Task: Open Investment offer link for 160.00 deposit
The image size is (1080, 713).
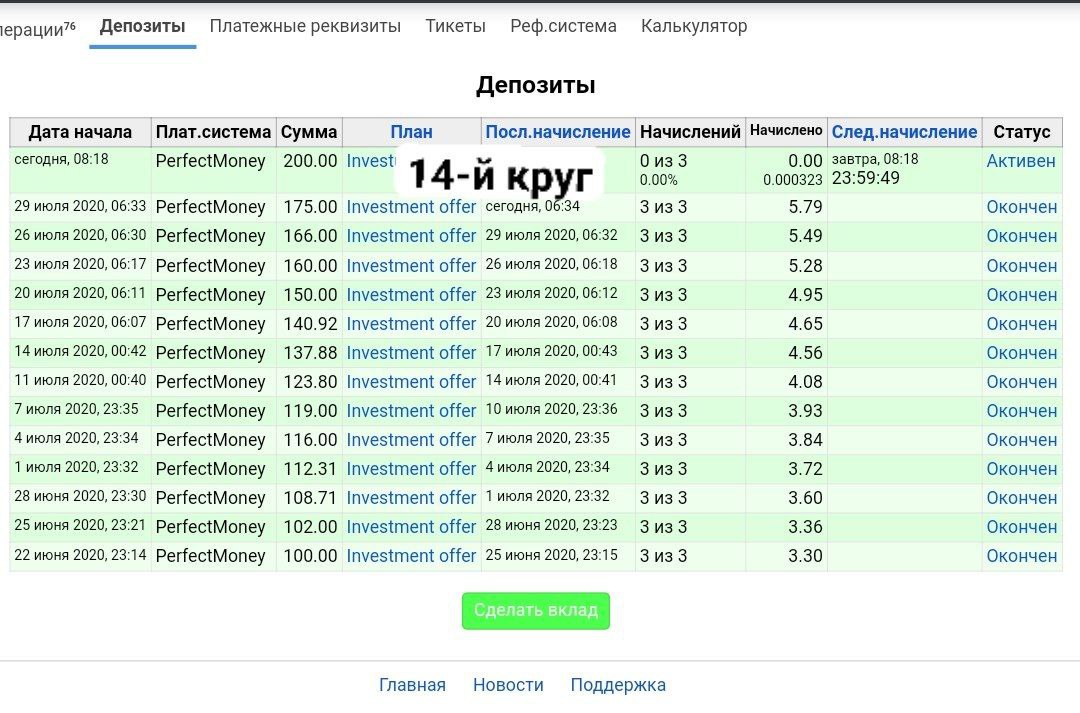Action: [x=411, y=265]
